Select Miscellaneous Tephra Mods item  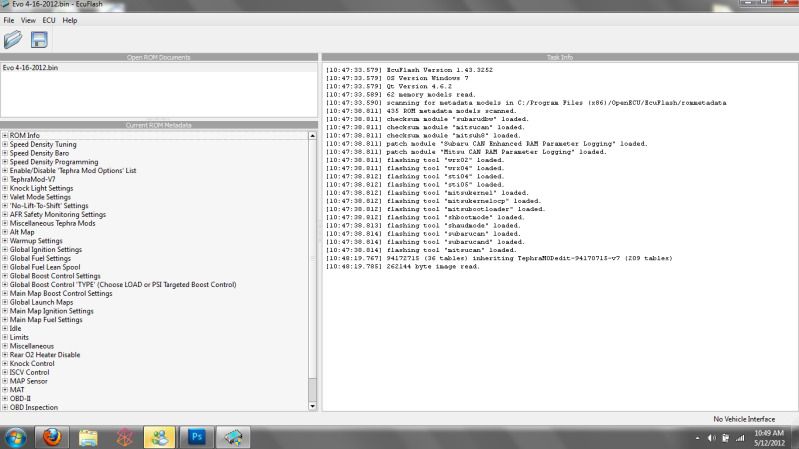coord(52,223)
